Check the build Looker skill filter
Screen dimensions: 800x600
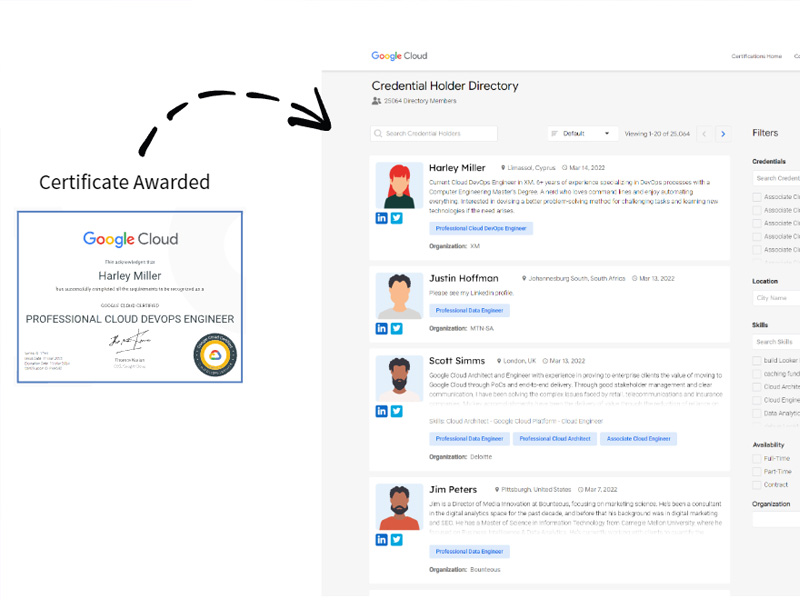(x=757, y=361)
